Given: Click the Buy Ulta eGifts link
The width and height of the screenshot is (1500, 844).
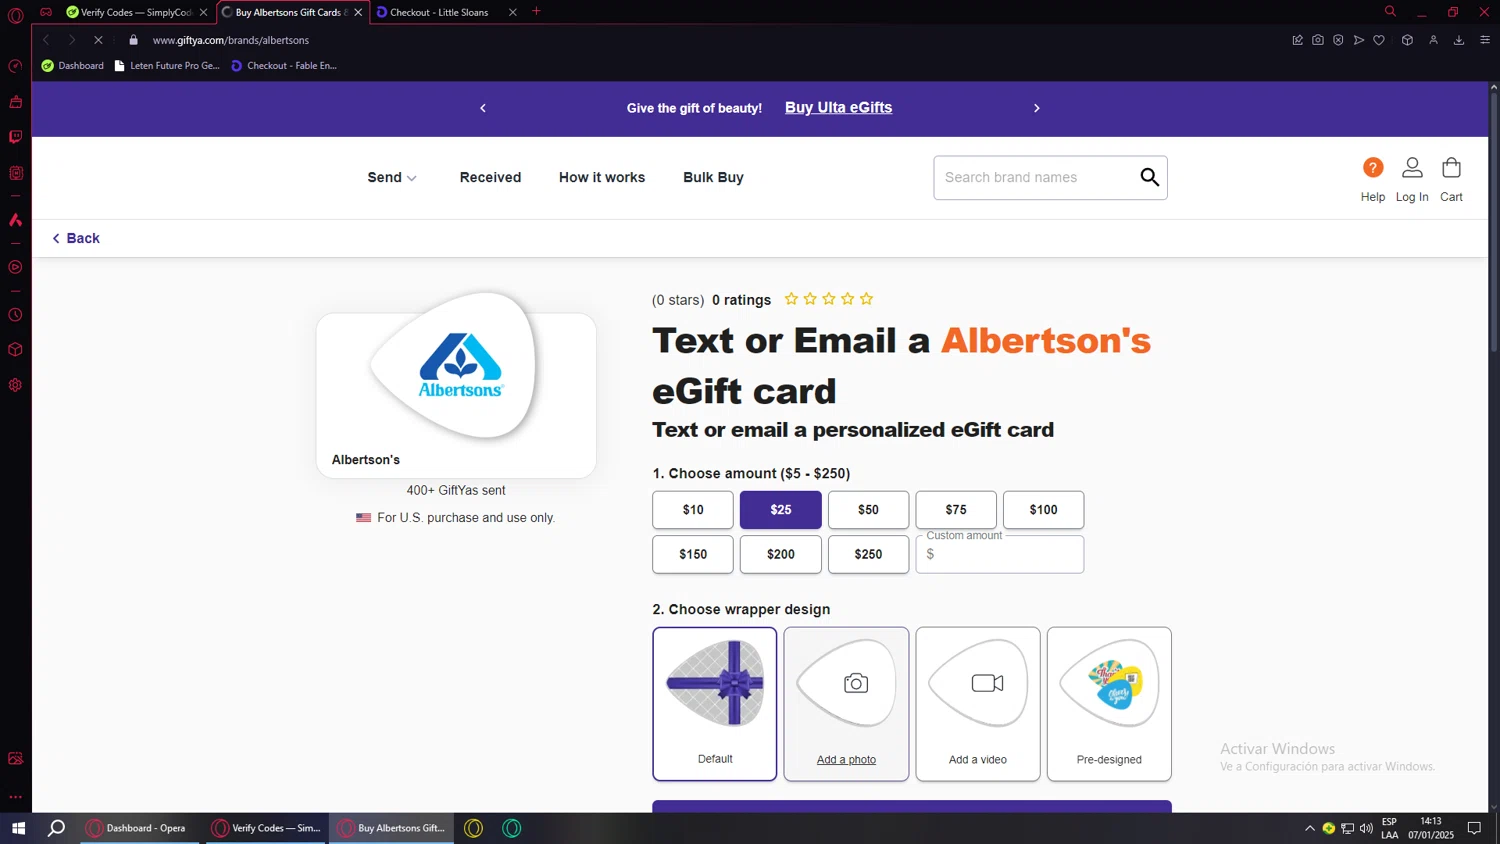Looking at the screenshot, I should pyautogui.click(x=838, y=108).
